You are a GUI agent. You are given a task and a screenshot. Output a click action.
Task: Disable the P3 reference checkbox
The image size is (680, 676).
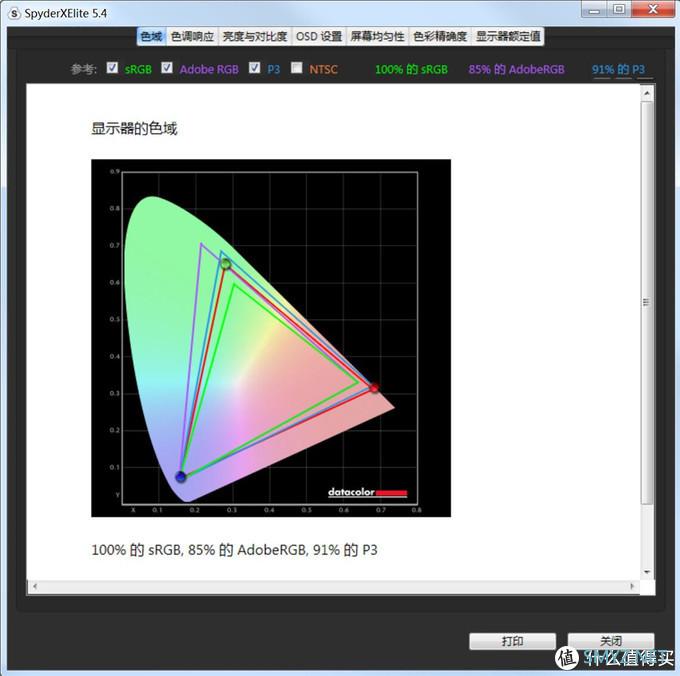[255, 68]
